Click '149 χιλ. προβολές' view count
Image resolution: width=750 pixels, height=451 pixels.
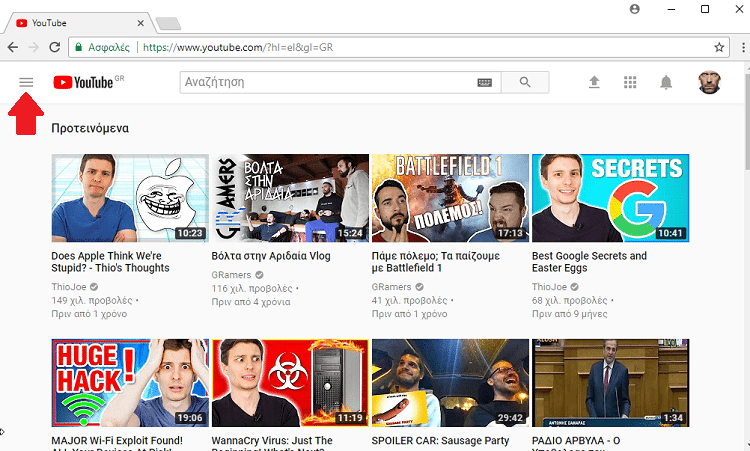[x=92, y=300]
